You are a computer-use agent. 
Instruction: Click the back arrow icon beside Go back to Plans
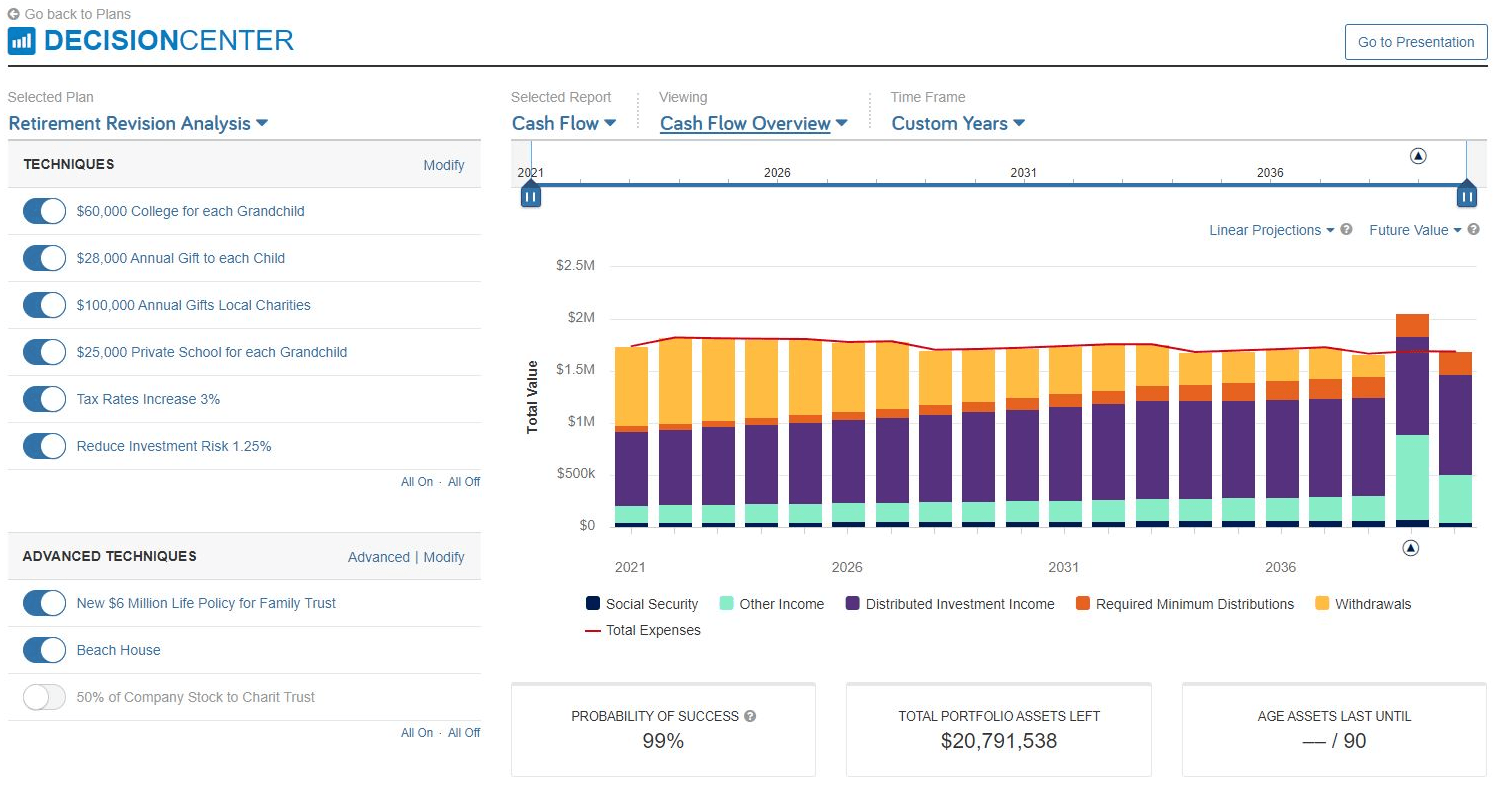(x=13, y=14)
